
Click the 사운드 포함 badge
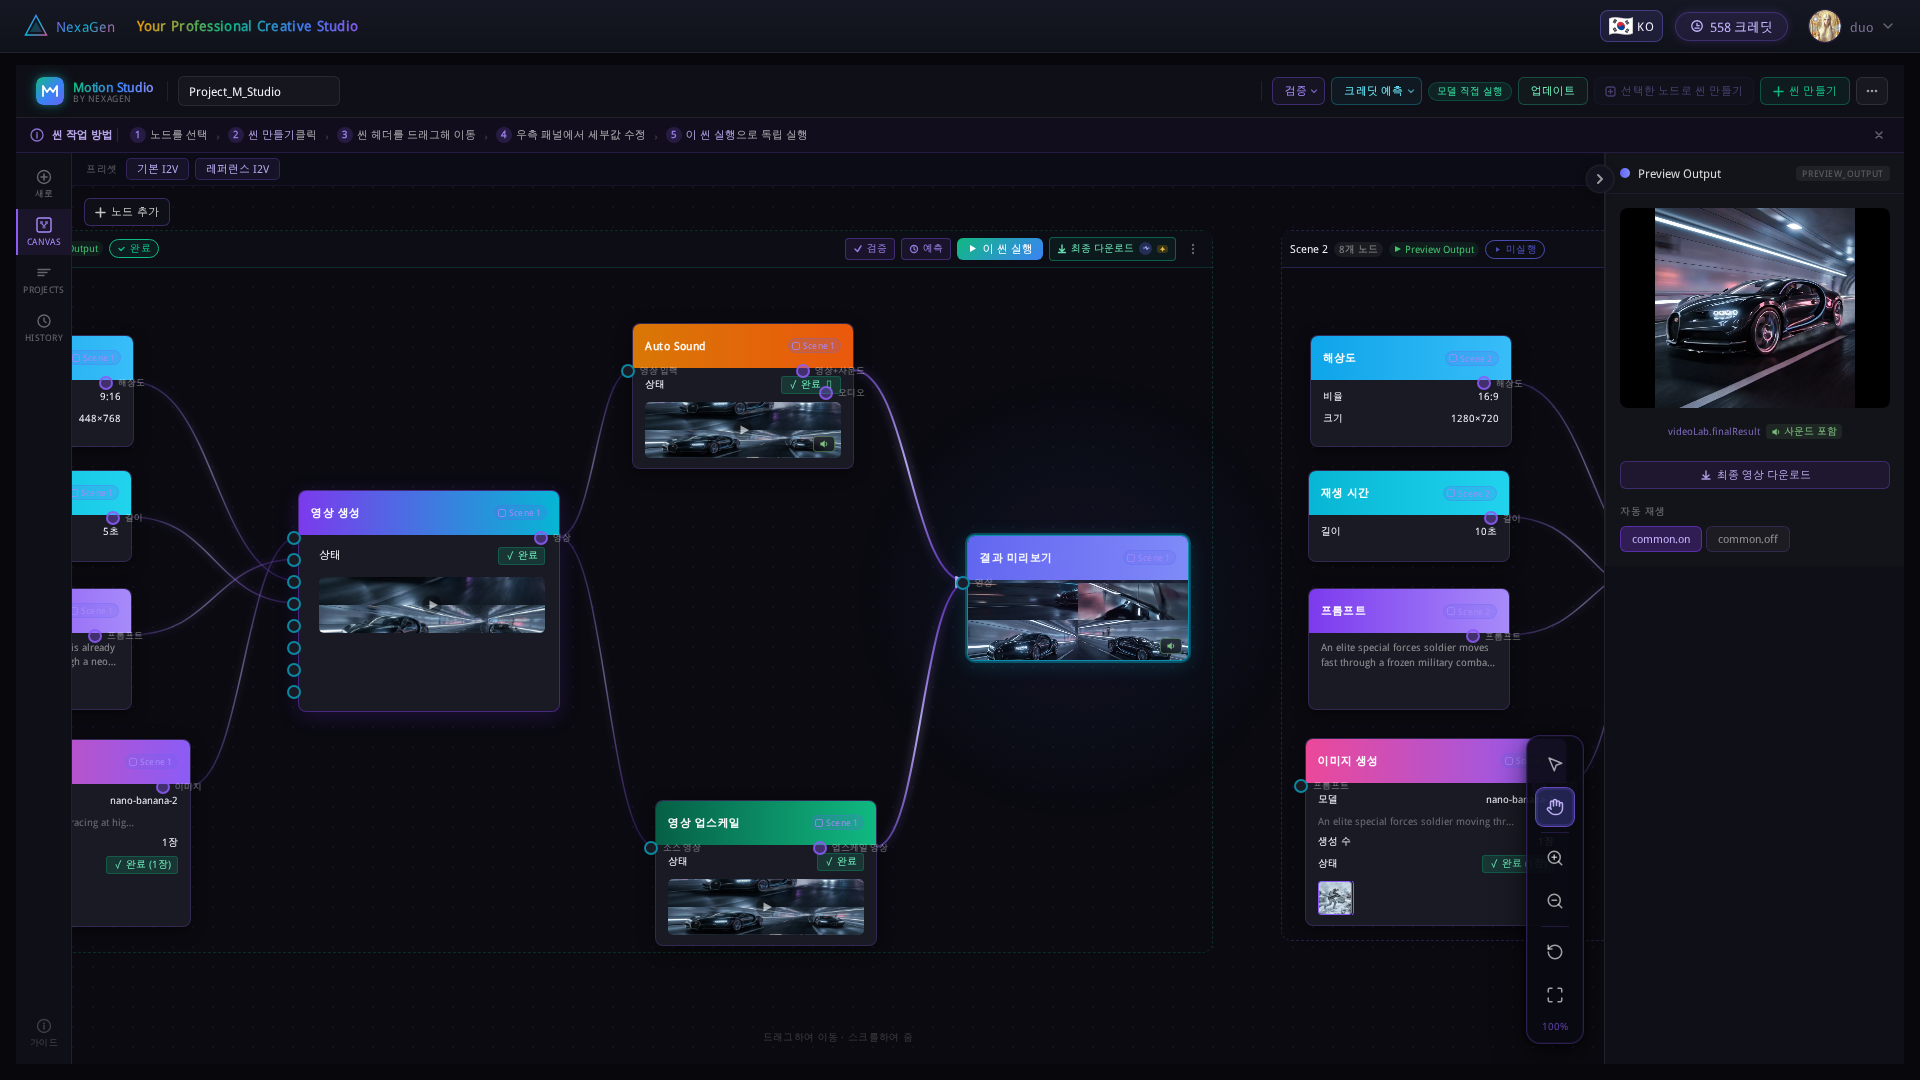[1805, 431]
